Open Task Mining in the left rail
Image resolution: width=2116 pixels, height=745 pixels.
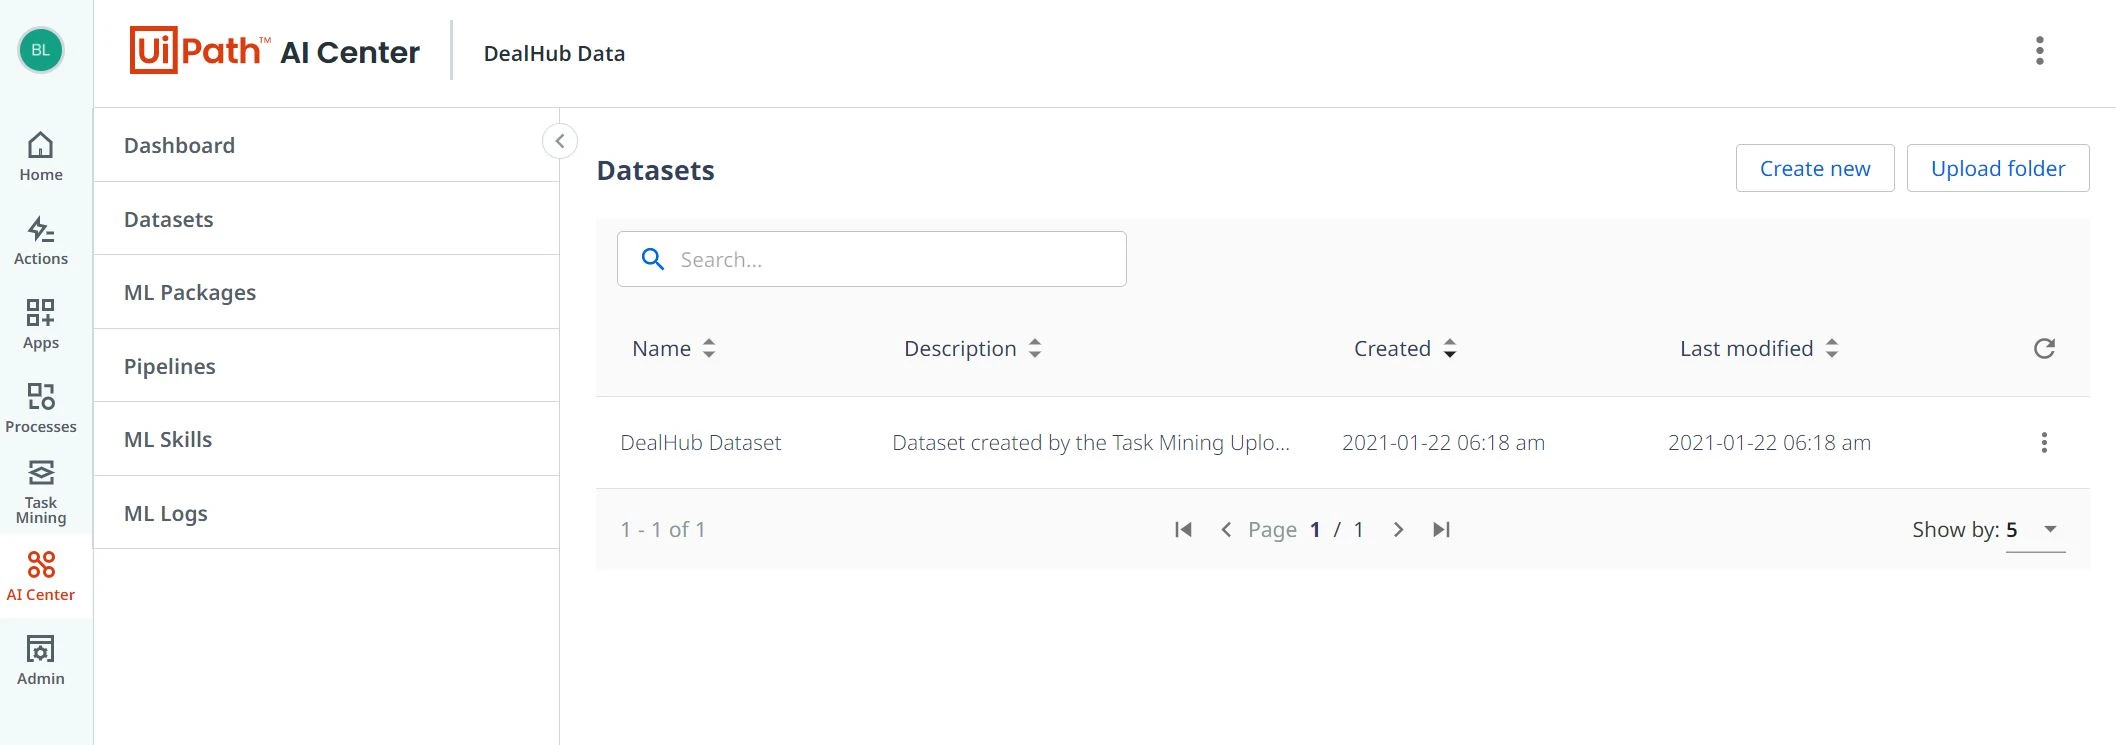click(41, 494)
